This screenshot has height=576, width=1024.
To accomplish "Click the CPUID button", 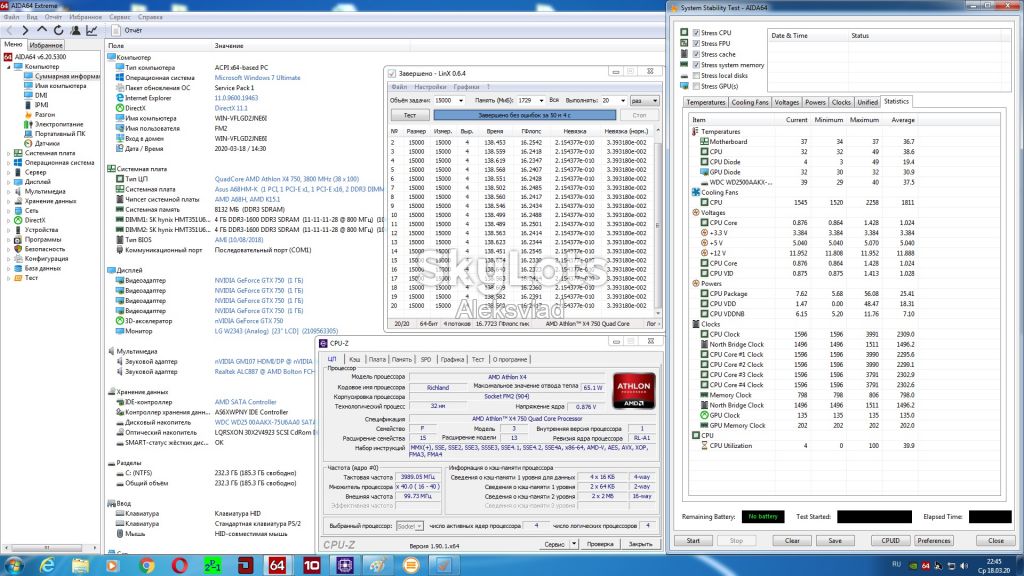I will coord(890,541).
